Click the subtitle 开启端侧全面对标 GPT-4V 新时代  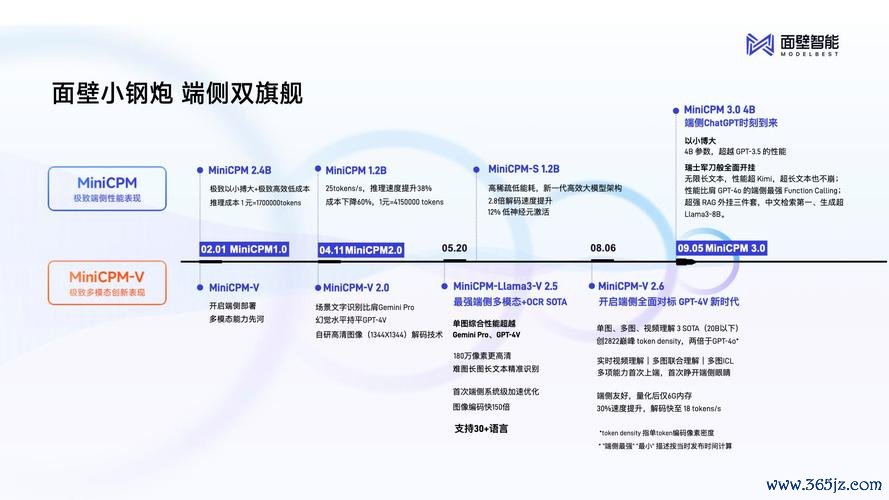[x=668, y=302]
